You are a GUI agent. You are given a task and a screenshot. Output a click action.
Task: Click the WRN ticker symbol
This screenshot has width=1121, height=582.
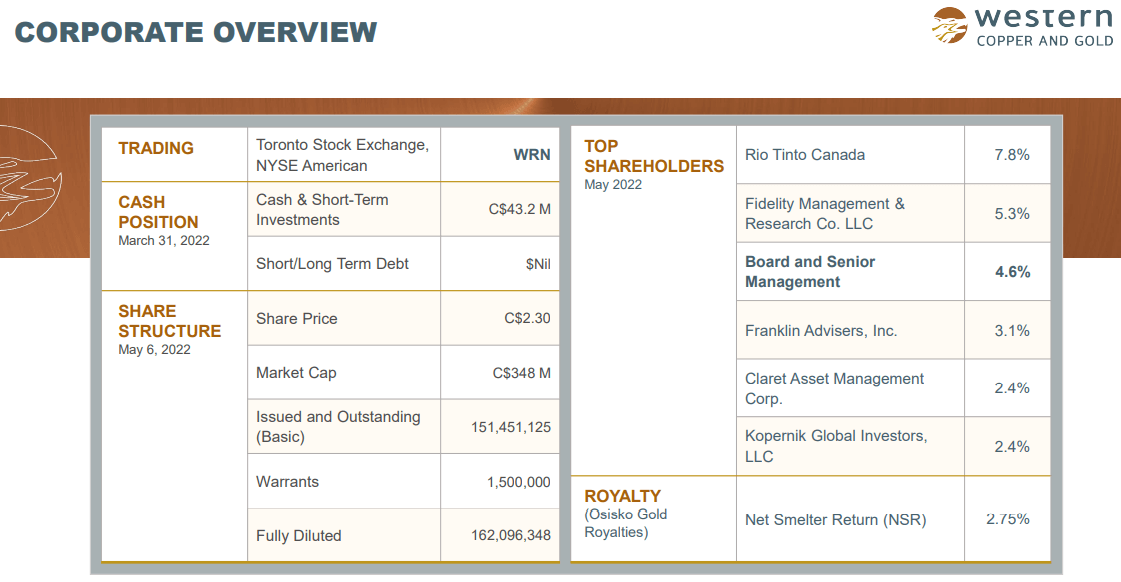532,154
